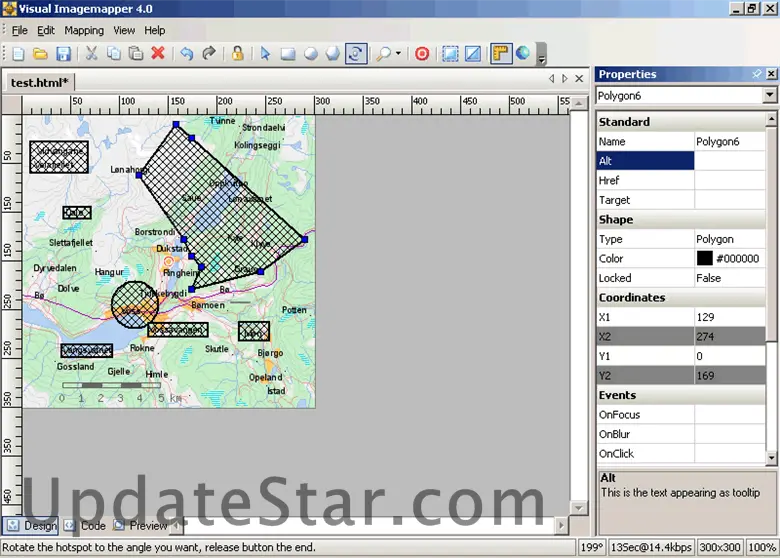Undo the last action

click(x=187, y=53)
